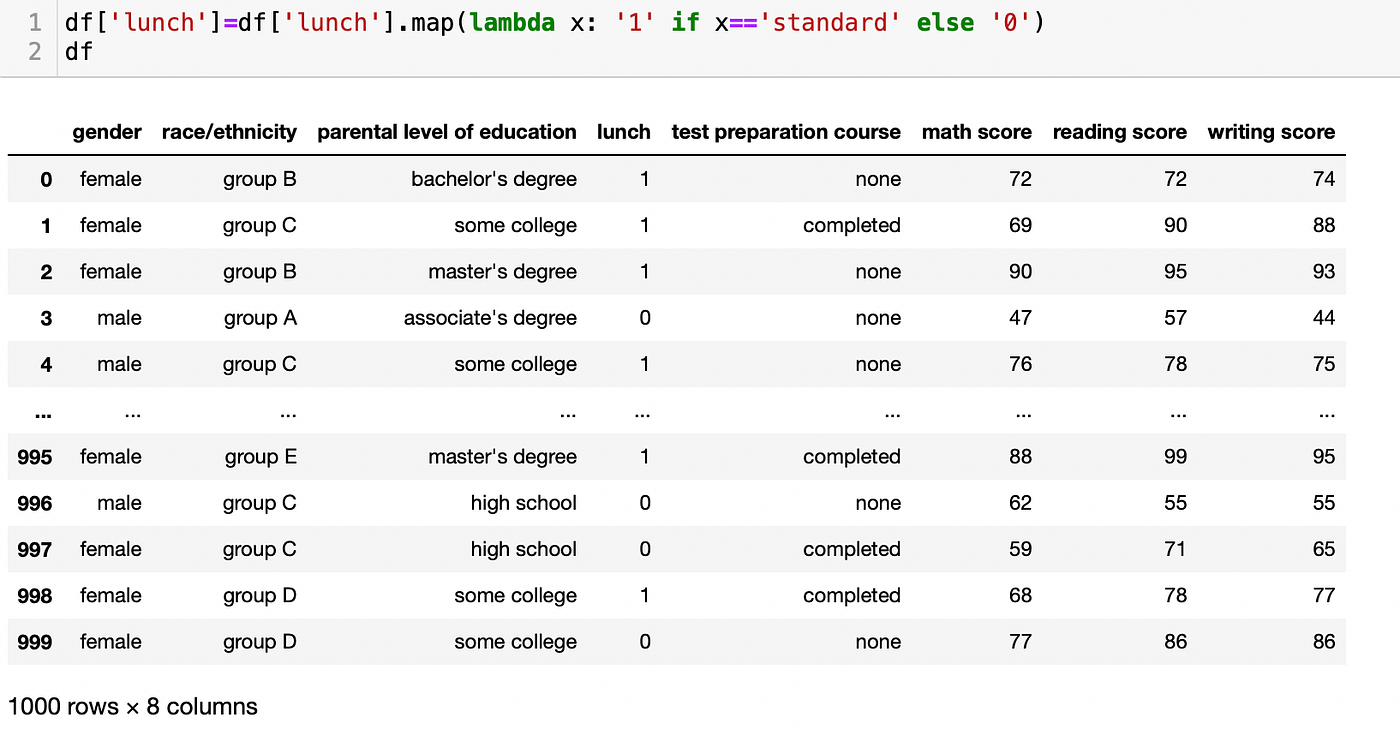Select the 'test preparation course' column header
1400x735 pixels.
point(785,132)
